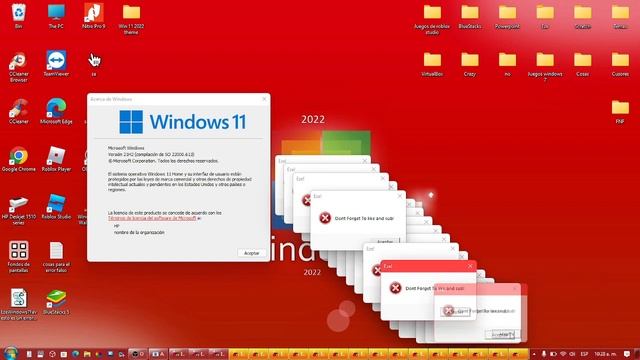Launch CCleaner Browser shortcut
This screenshot has width=640, height=360.
(18, 67)
